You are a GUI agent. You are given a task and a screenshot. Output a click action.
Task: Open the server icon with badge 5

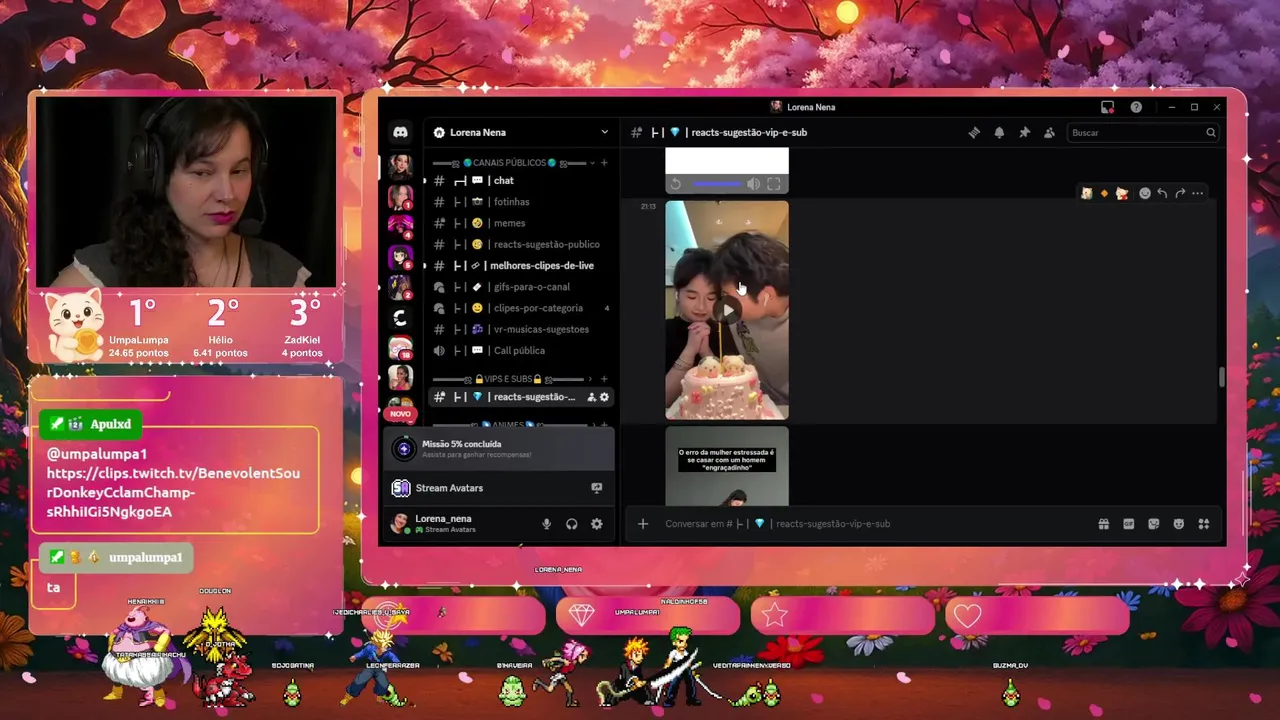(400, 258)
